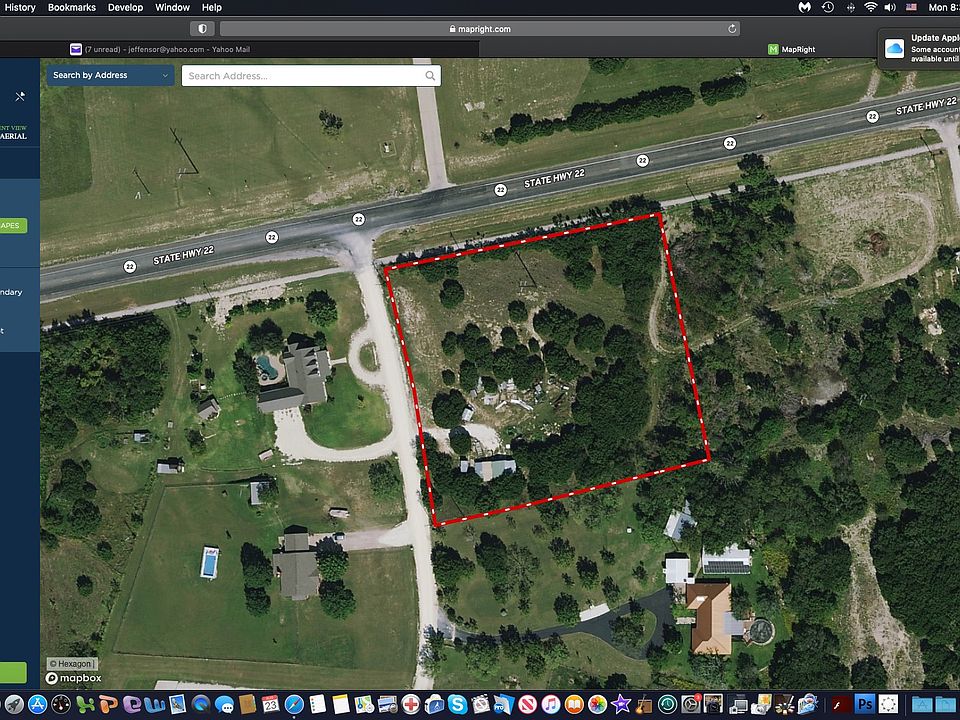
Task: Open Microsoft Excel from the Dock
Action: coord(86,704)
